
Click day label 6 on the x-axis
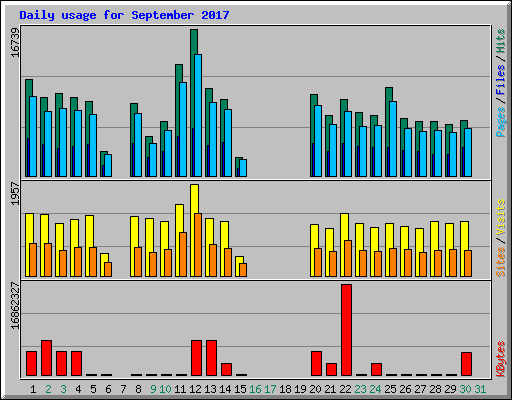click(108, 389)
